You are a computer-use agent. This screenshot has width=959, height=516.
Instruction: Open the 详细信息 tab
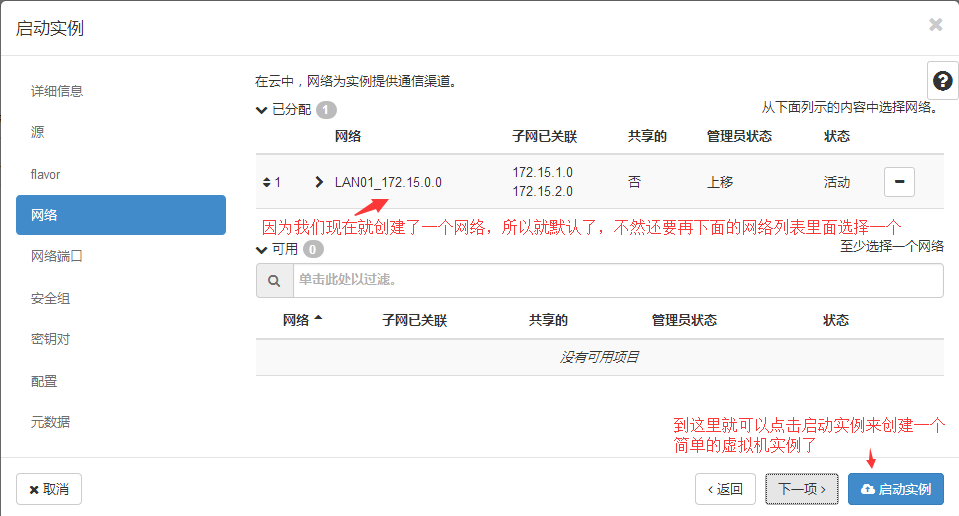[57, 91]
